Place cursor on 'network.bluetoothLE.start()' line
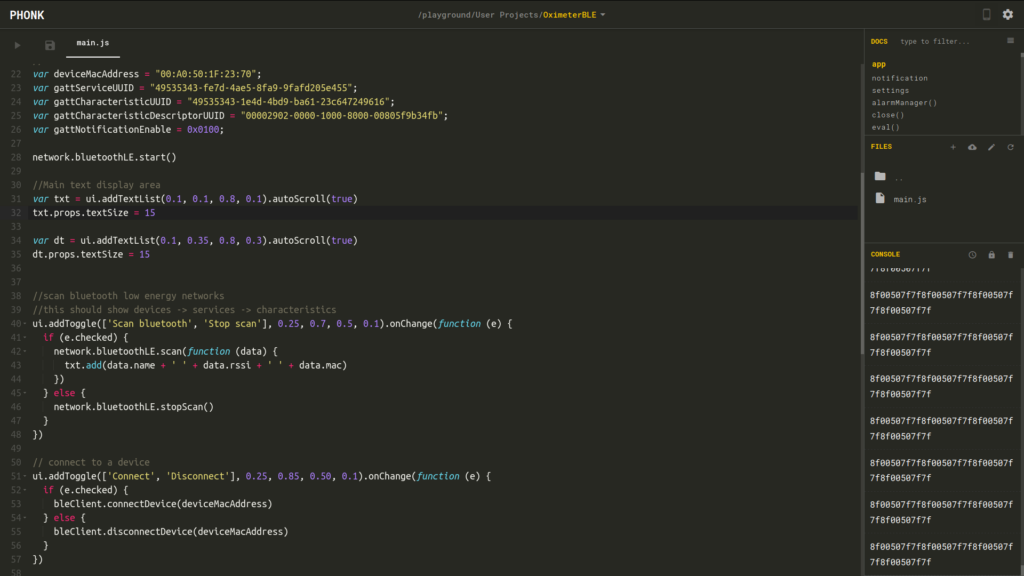This screenshot has width=1024, height=576. [104, 157]
